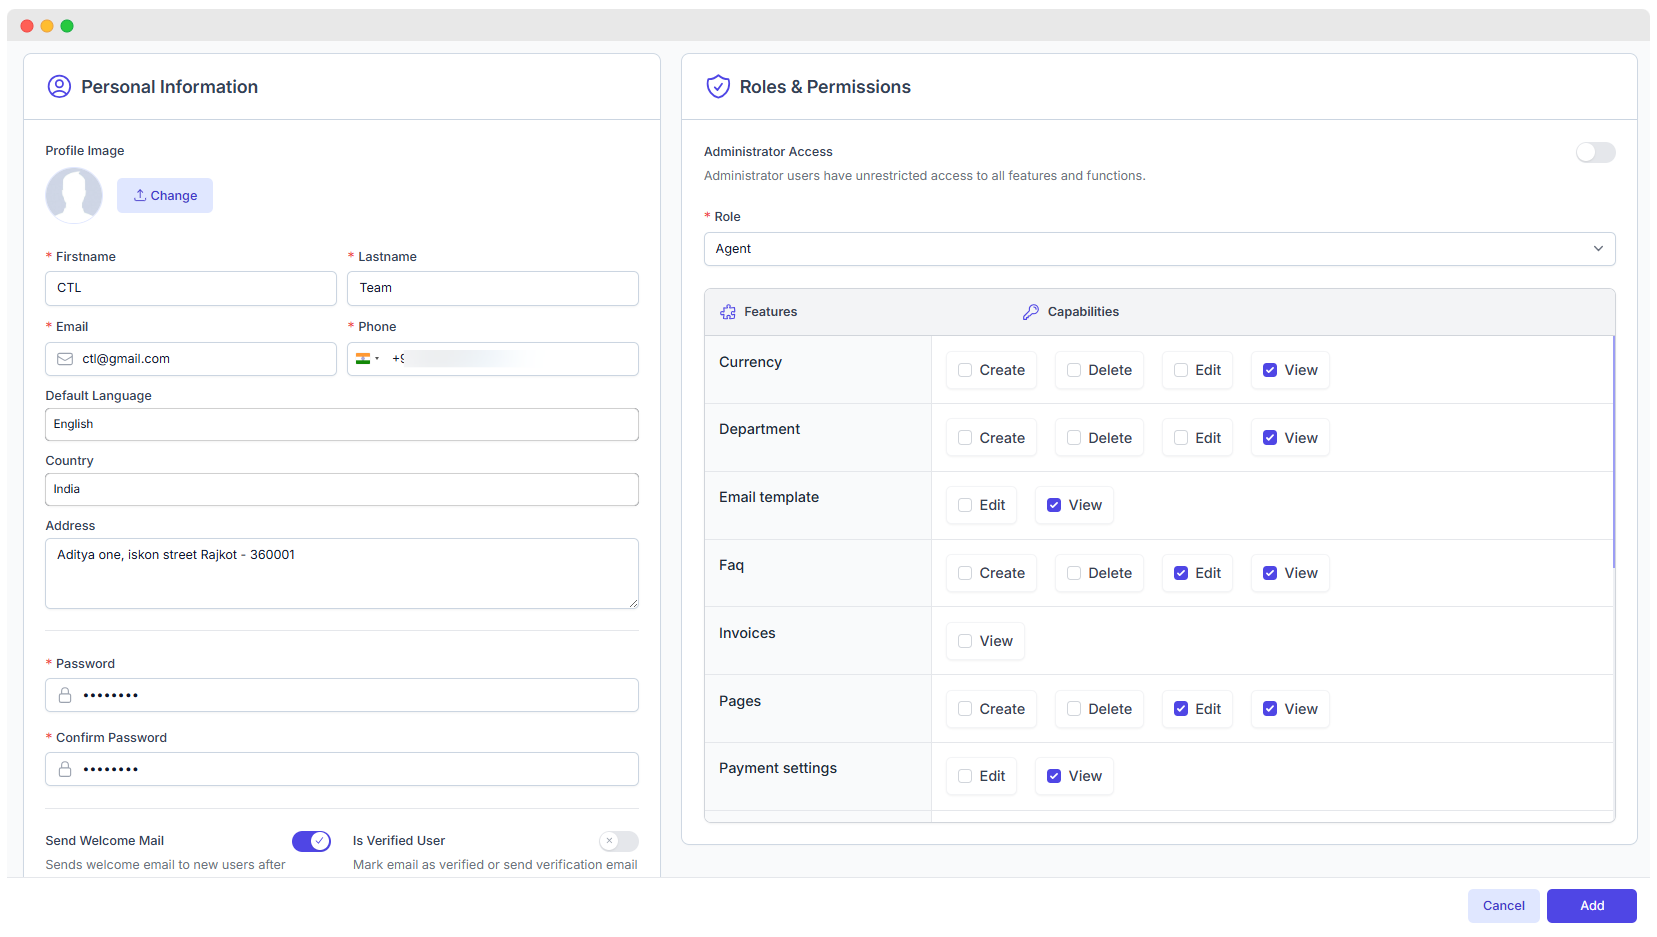Viewport: 1657px width, 937px height.
Task: Click the Add button
Action: coord(1592,906)
